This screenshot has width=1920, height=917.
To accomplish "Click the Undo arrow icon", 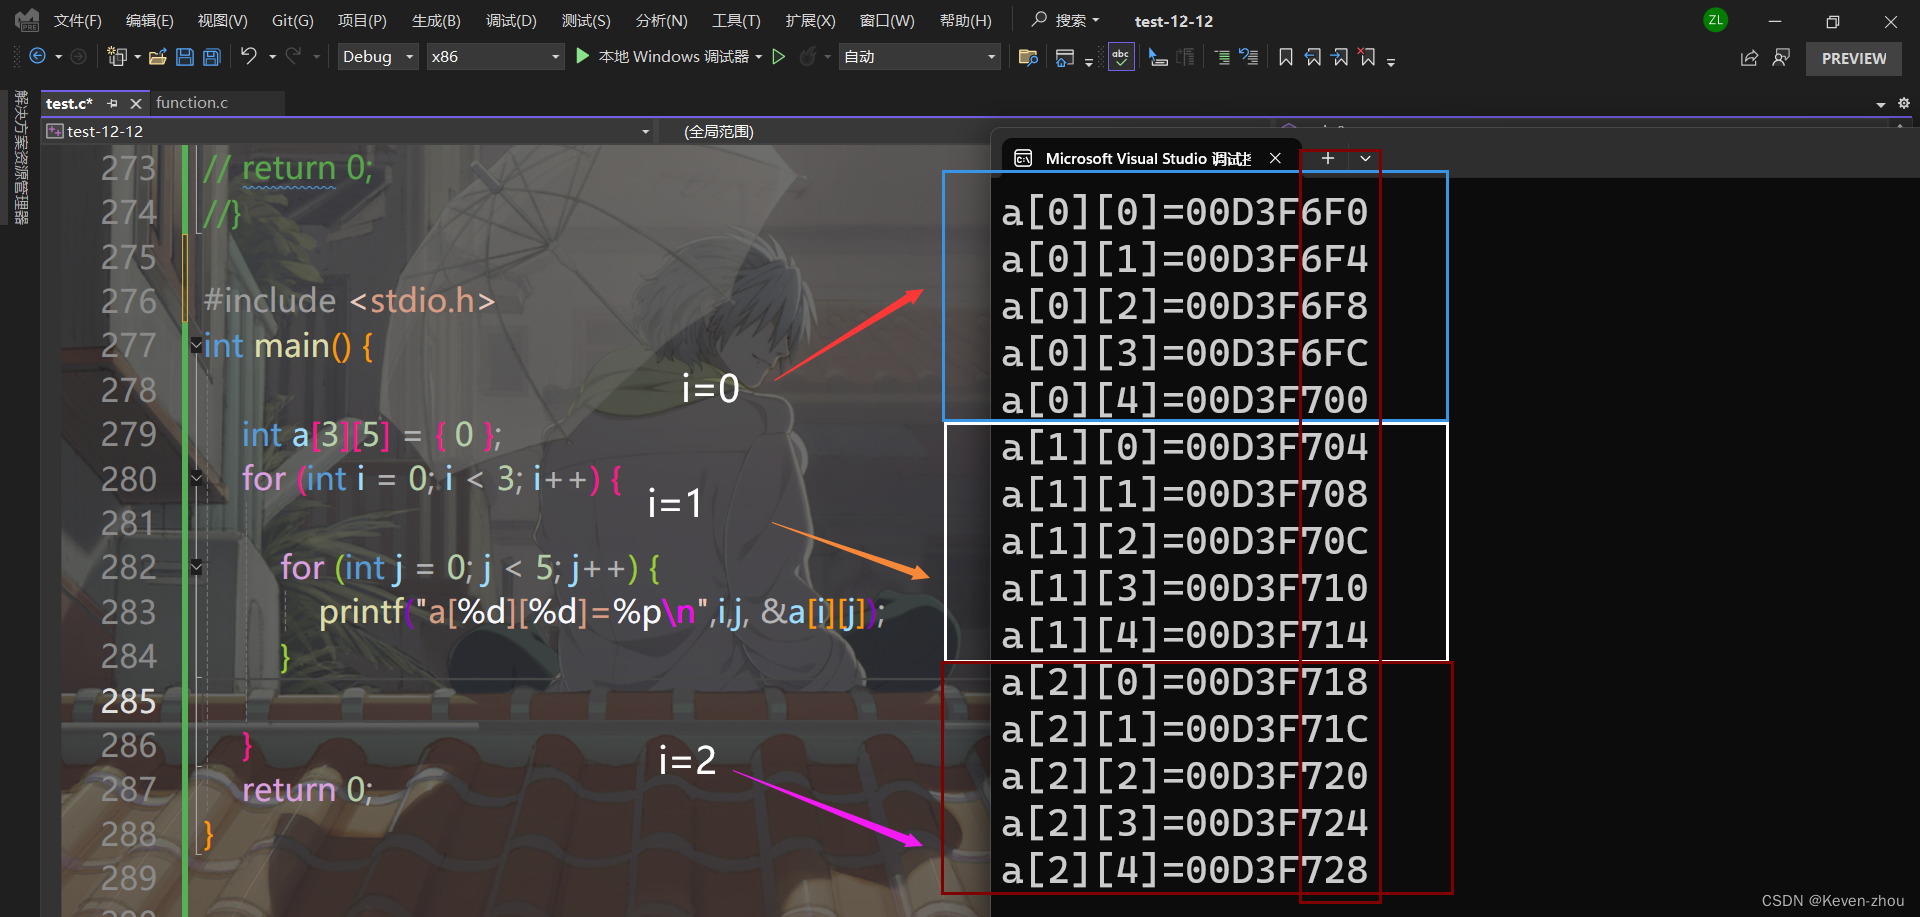I will pos(249,56).
